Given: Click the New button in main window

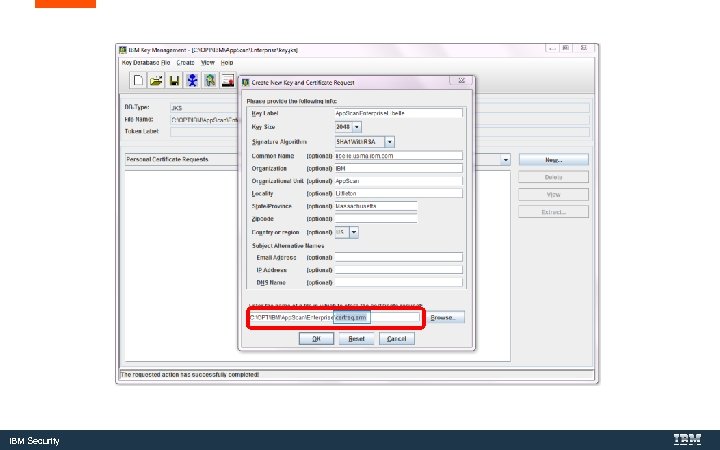Looking at the screenshot, I should (x=553, y=160).
